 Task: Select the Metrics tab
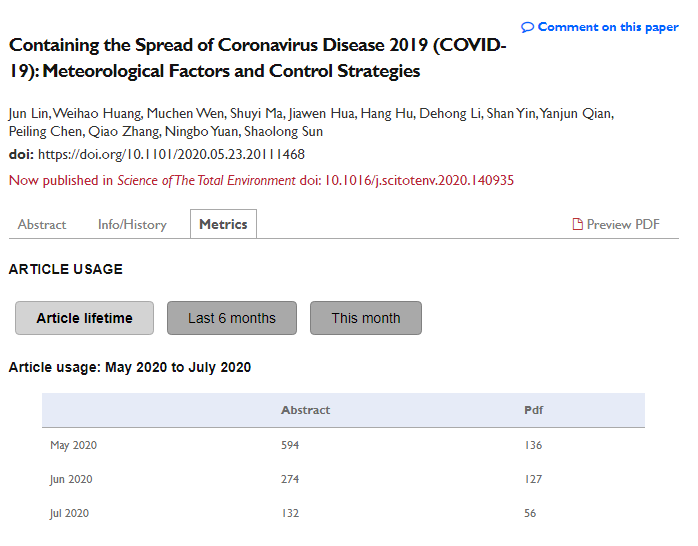pyautogui.click(x=223, y=224)
